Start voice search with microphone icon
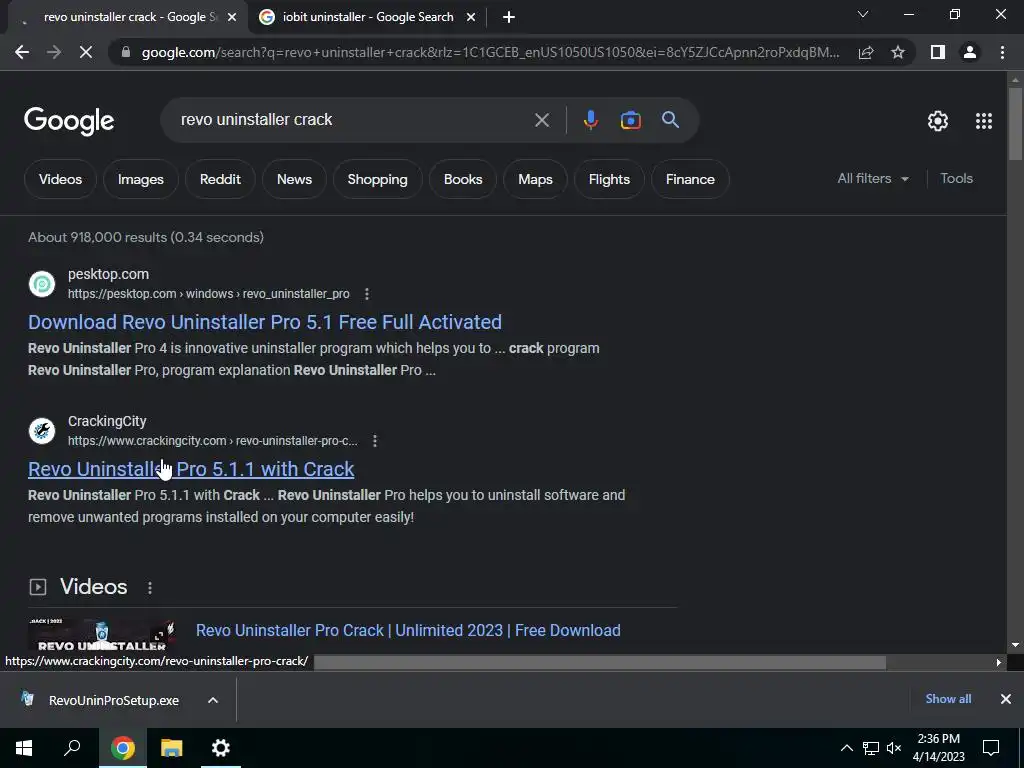The height and width of the screenshot is (768, 1024). 590,120
